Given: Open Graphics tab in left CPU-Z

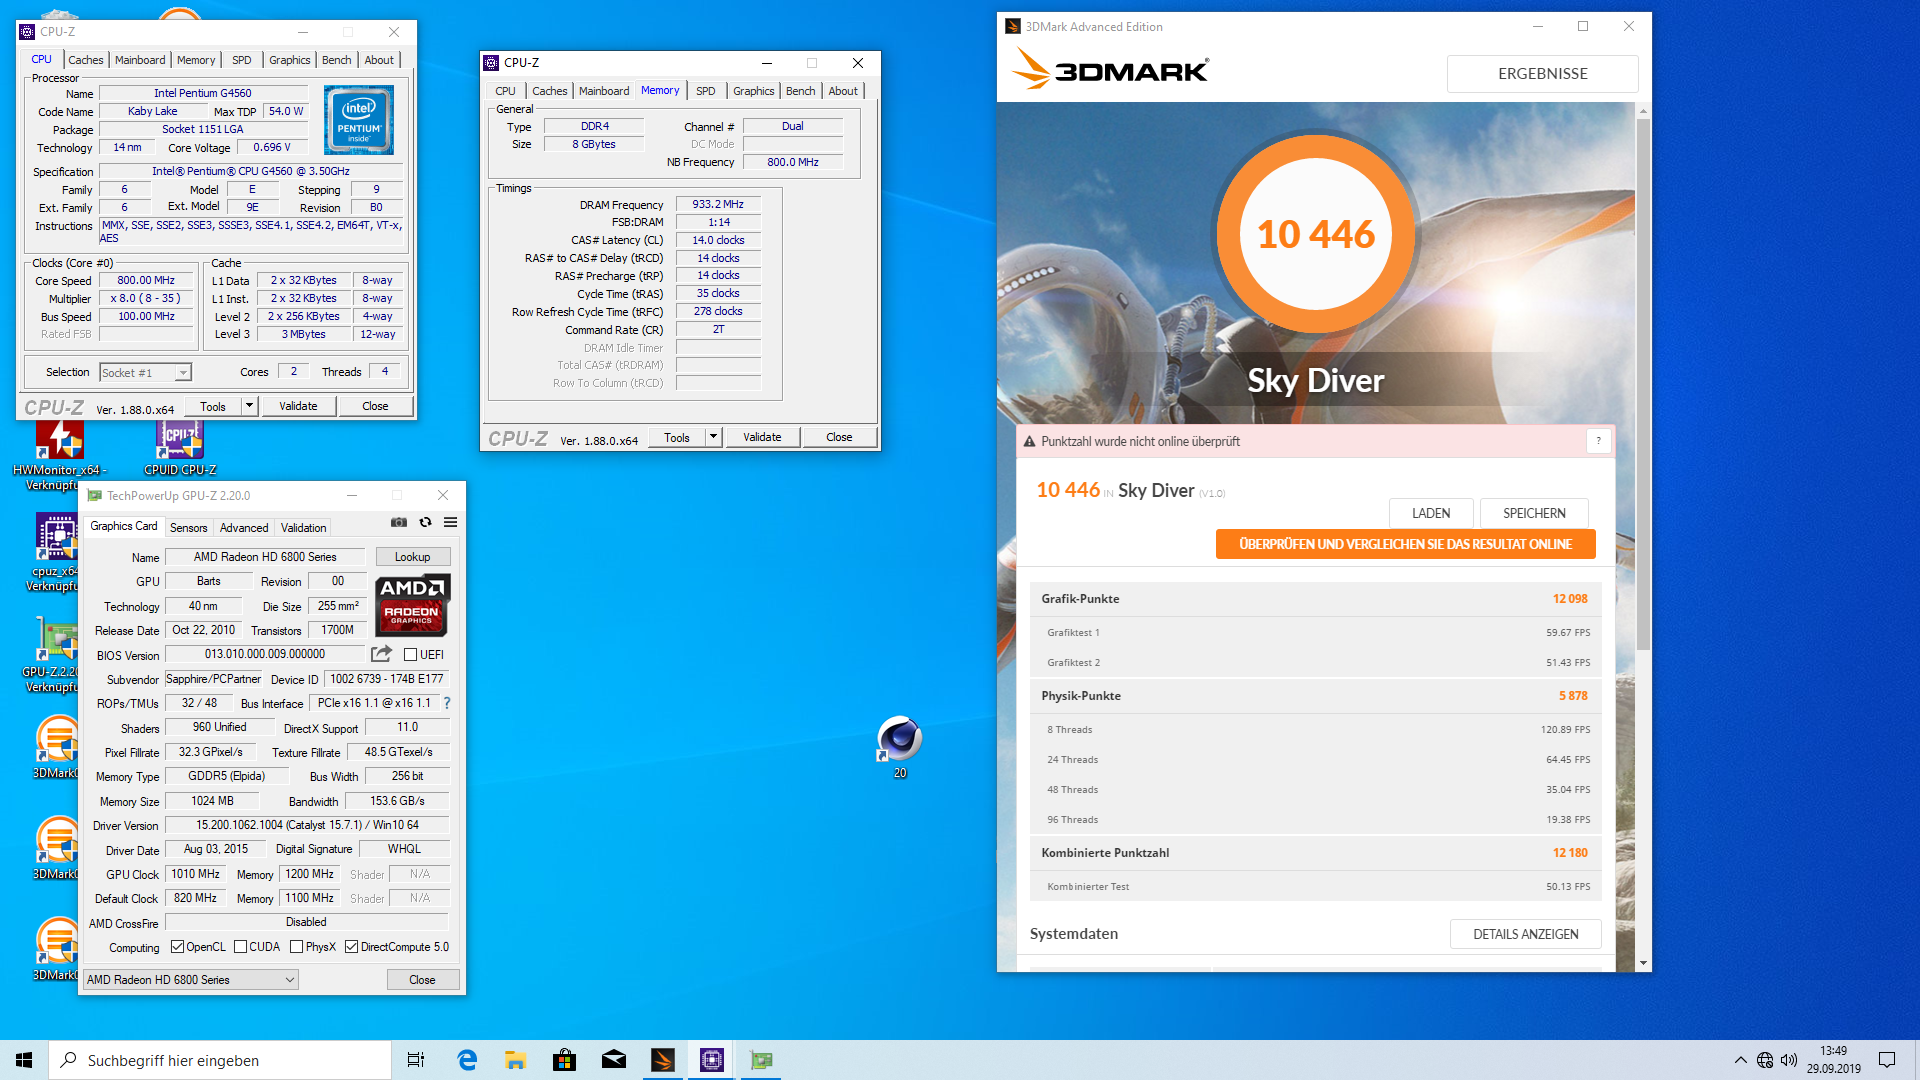Looking at the screenshot, I should coord(290,60).
